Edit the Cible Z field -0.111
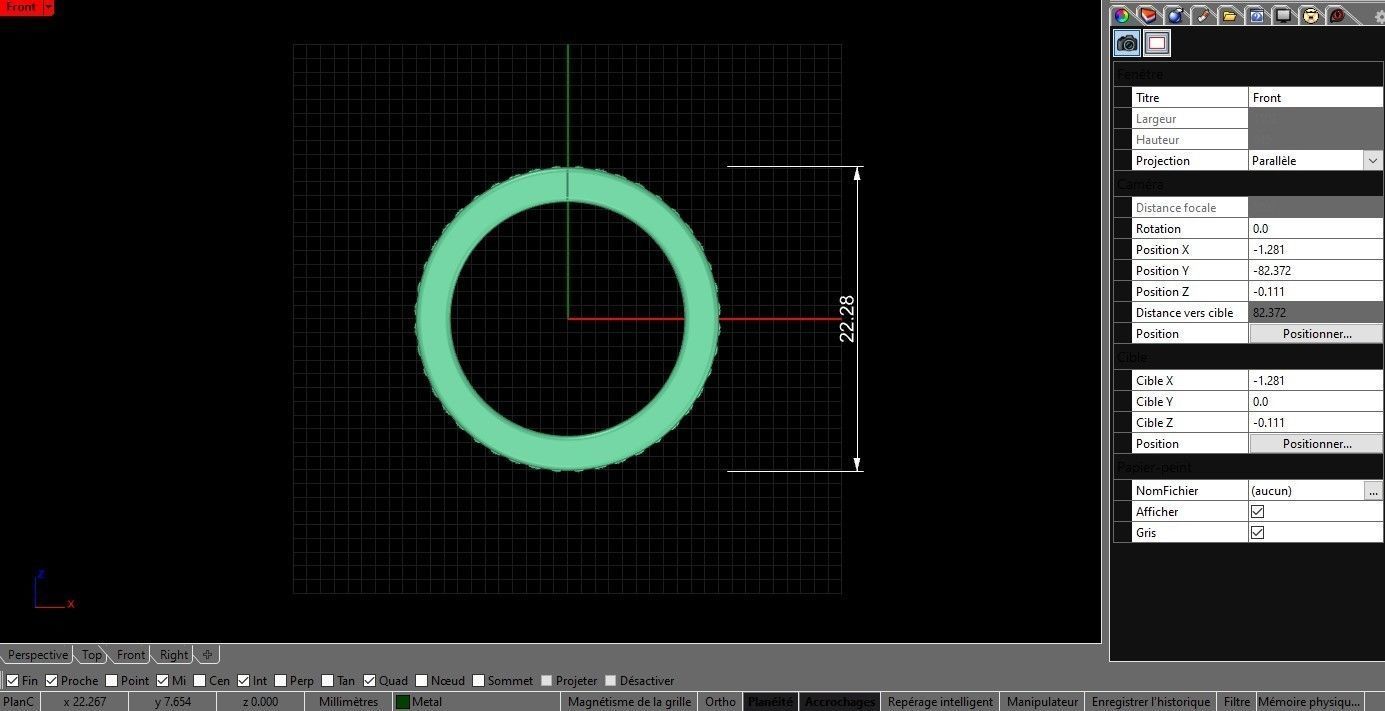This screenshot has height=711, width=1385. pos(1316,423)
